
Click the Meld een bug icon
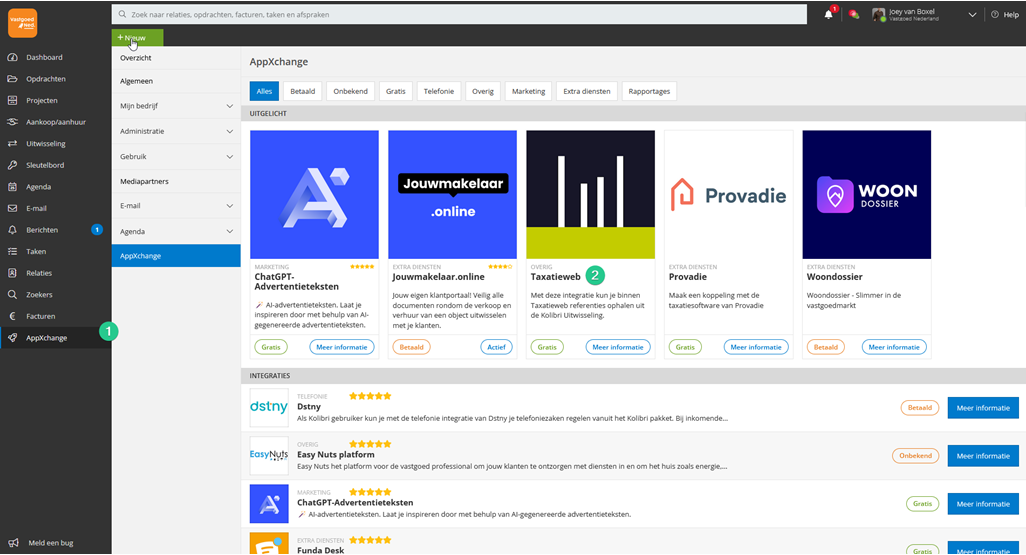click(12, 542)
